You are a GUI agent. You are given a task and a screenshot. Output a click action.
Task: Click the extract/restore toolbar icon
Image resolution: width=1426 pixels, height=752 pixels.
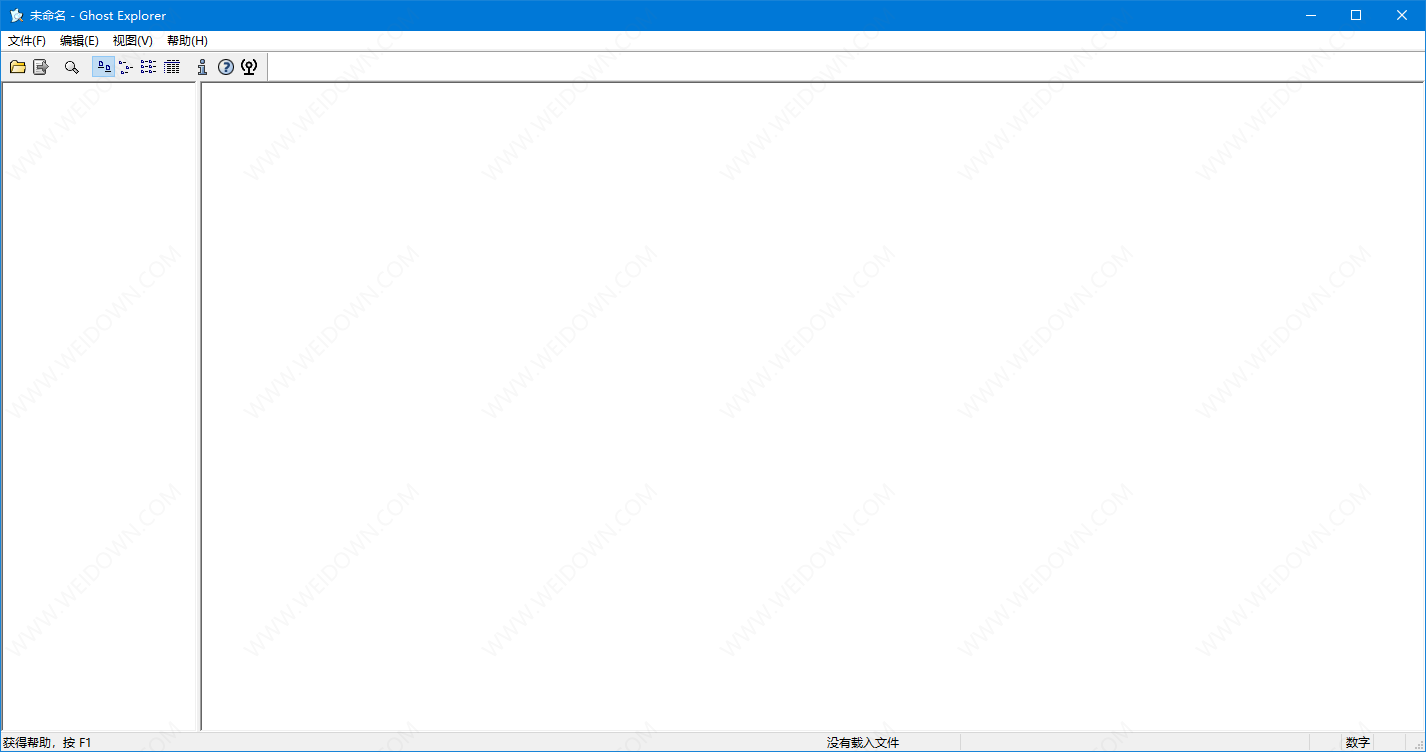[41, 67]
